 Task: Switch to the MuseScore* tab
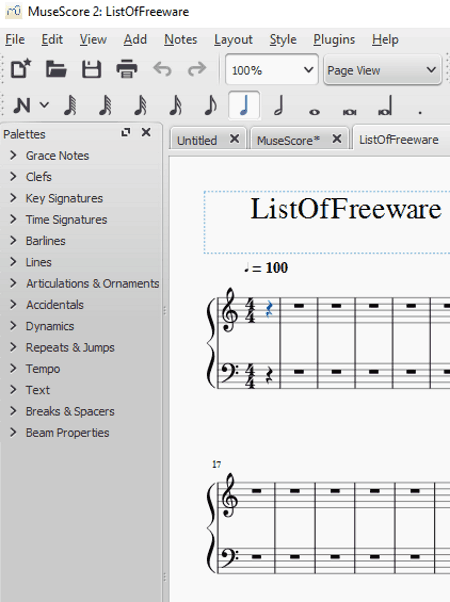pyautogui.click(x=288, y=140)
